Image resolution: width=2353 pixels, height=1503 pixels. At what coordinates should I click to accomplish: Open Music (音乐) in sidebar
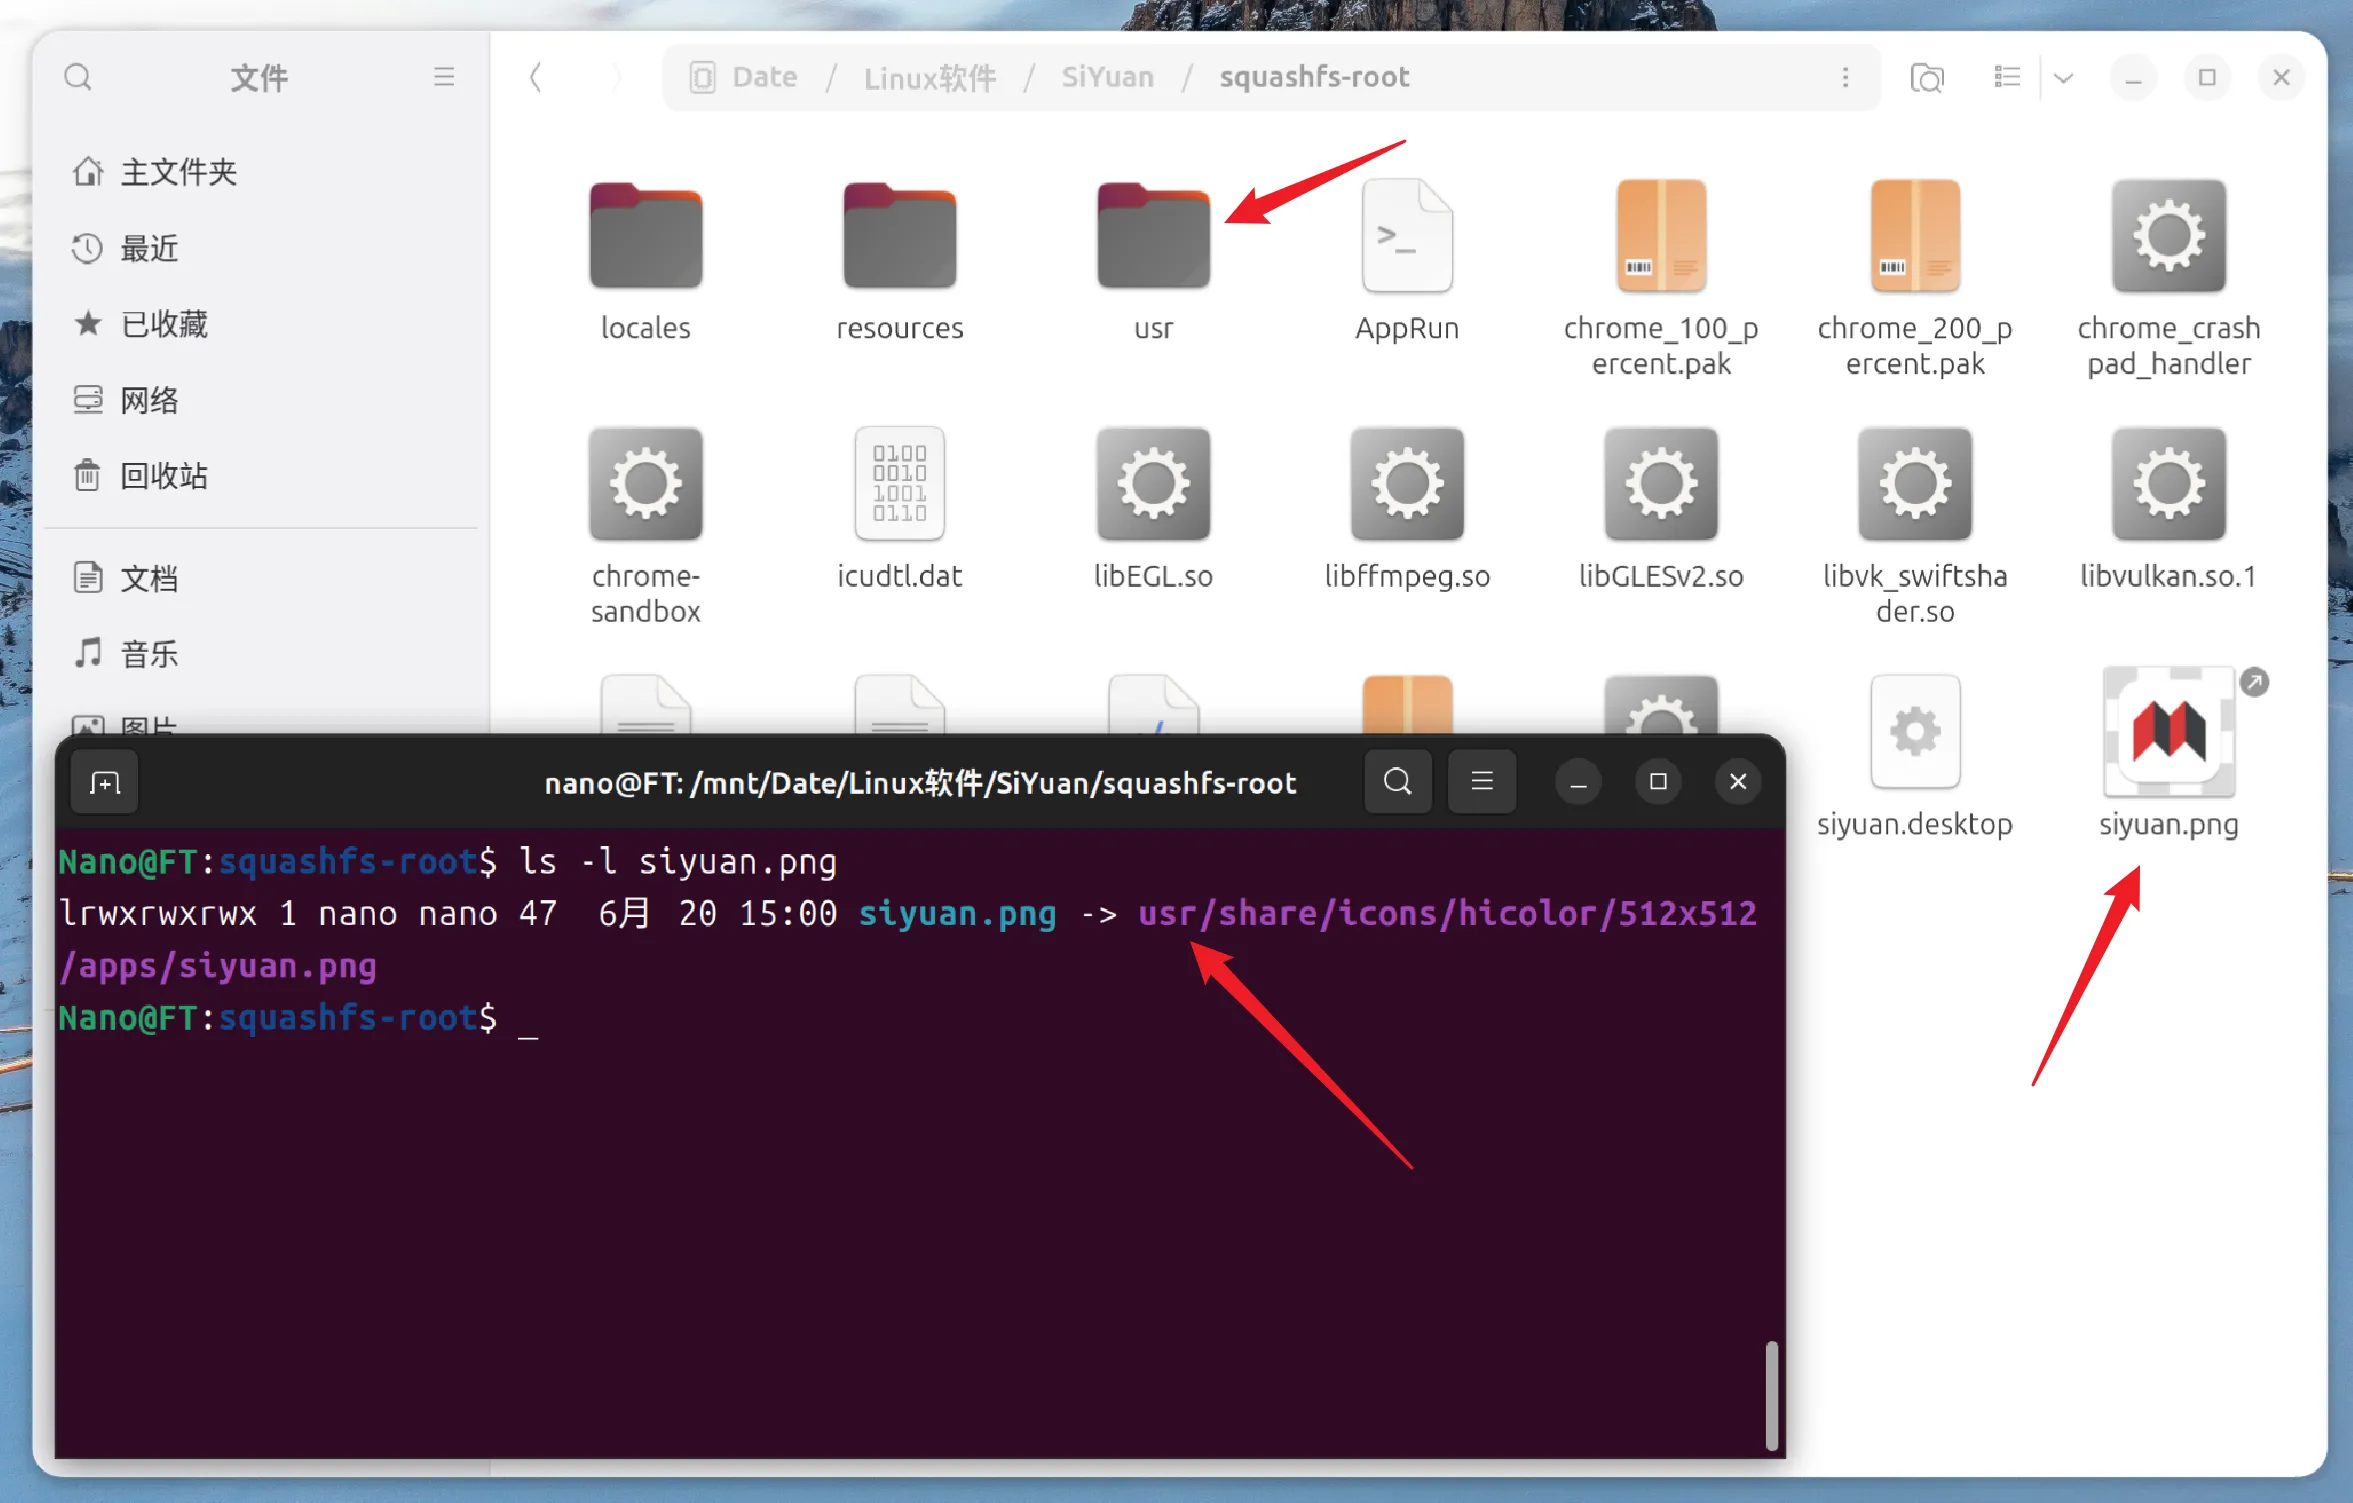click(262, 654)
